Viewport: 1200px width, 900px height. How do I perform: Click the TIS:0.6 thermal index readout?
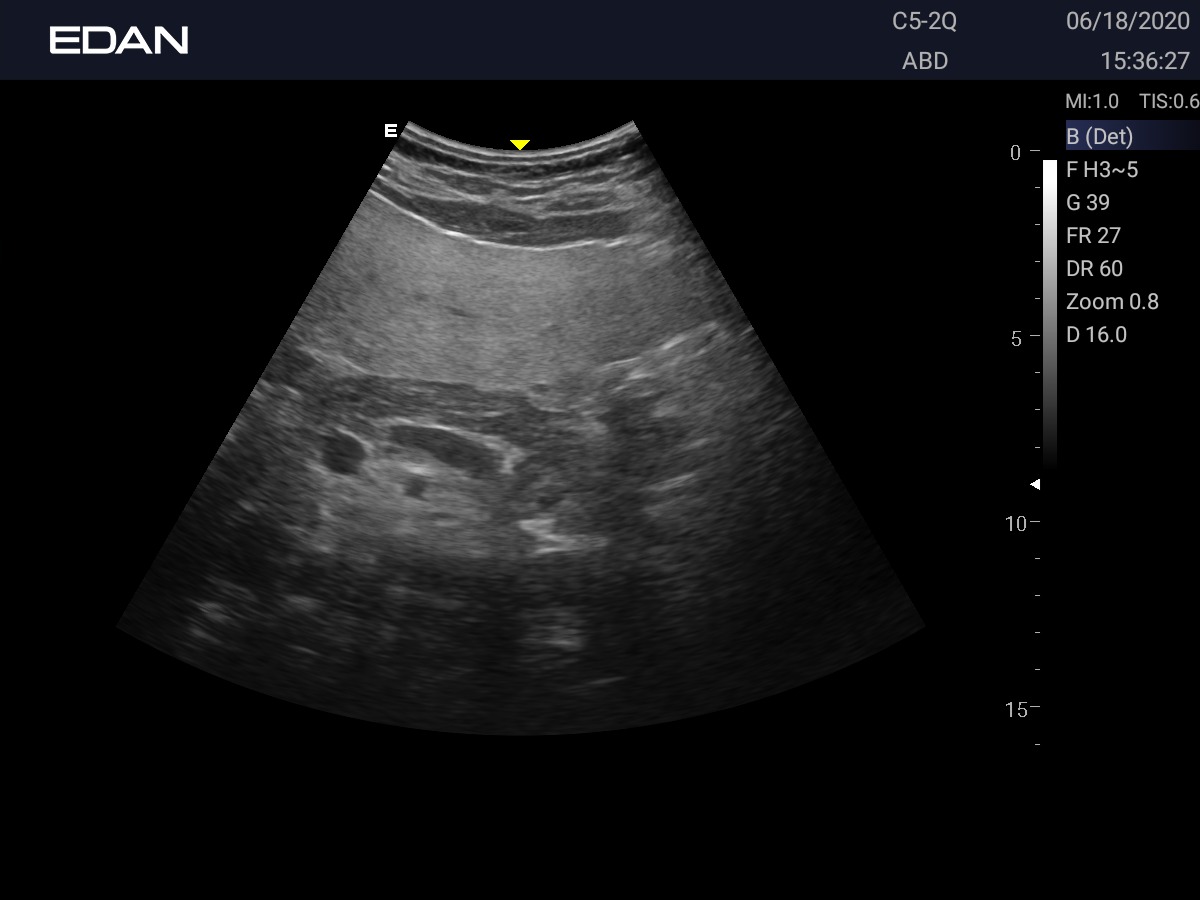pyautogui.click(x=1168, y=101)
